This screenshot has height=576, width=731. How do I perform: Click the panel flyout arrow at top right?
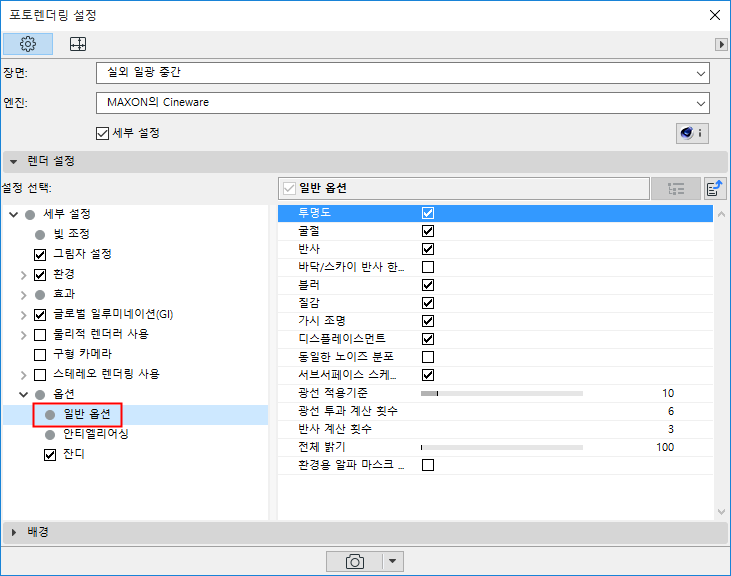pos(721,44)
